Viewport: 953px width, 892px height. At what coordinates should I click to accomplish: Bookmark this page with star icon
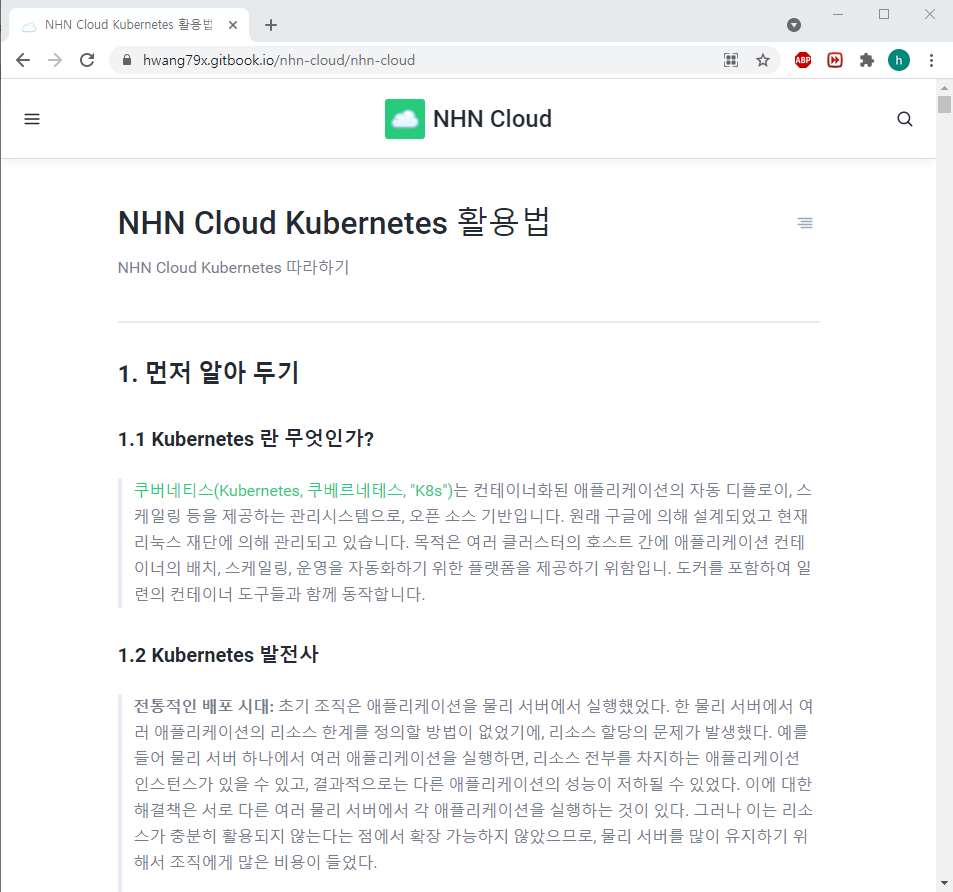pos(763,60)
